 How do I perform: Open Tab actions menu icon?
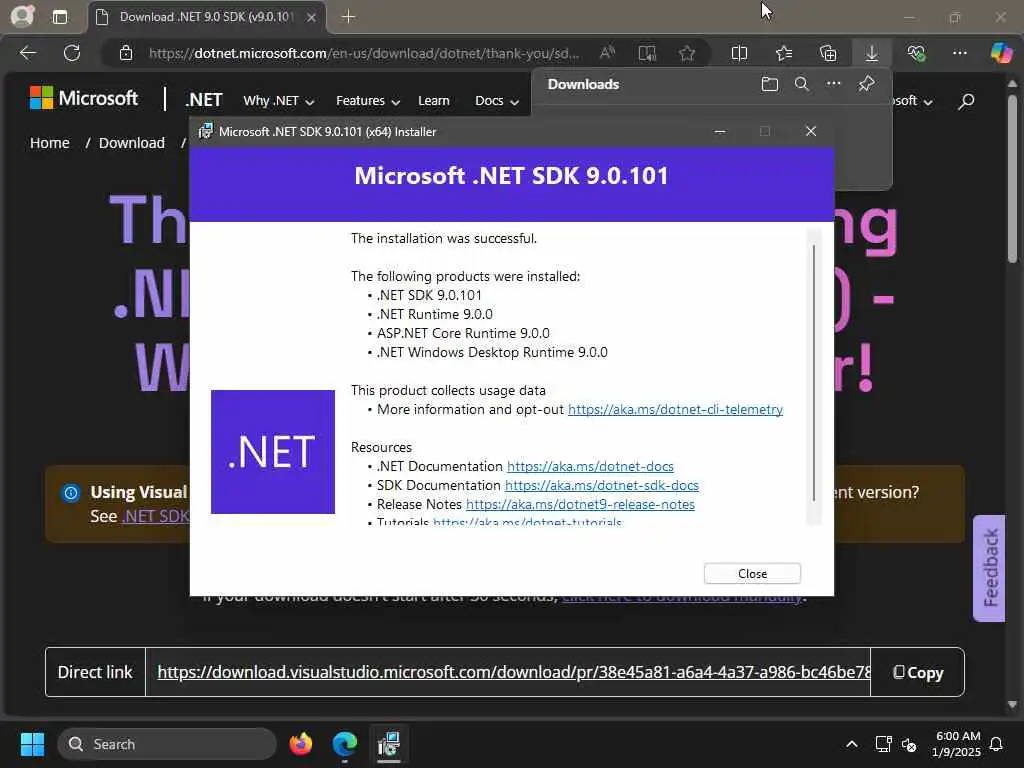[x=59, y=17]
